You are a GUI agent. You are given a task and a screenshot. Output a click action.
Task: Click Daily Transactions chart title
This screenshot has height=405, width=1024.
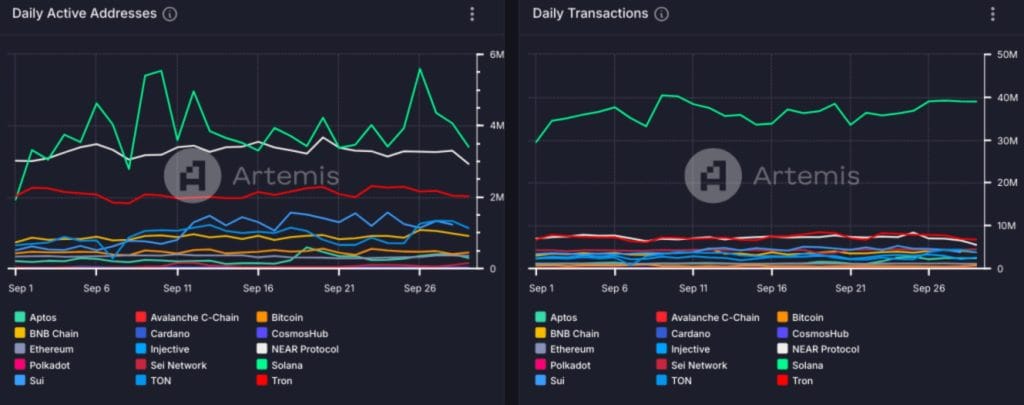tap(590, 13)
